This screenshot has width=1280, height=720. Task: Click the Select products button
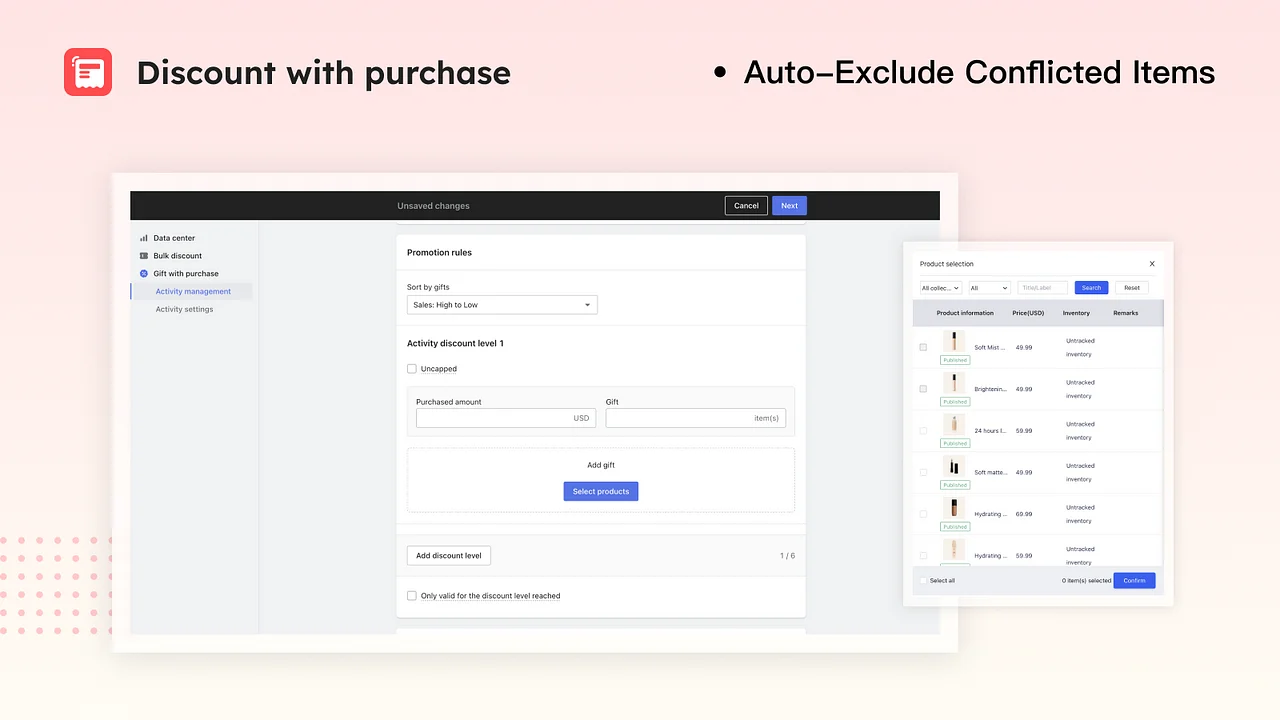600,492
